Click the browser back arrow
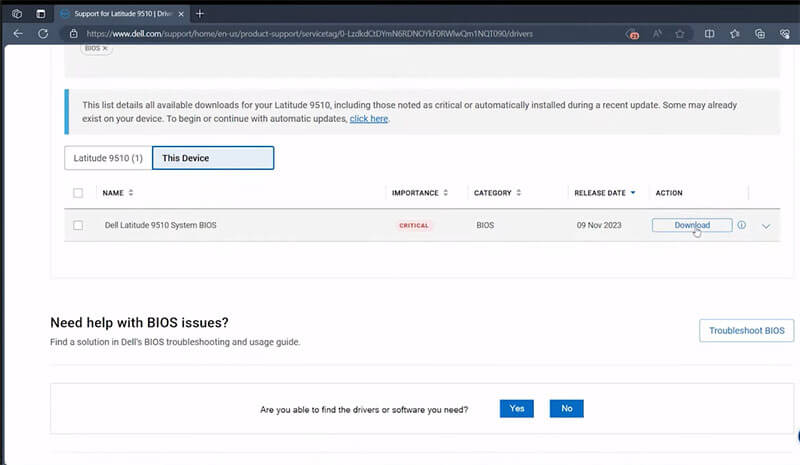Screen dimensions: 800x465 (18, 34)
